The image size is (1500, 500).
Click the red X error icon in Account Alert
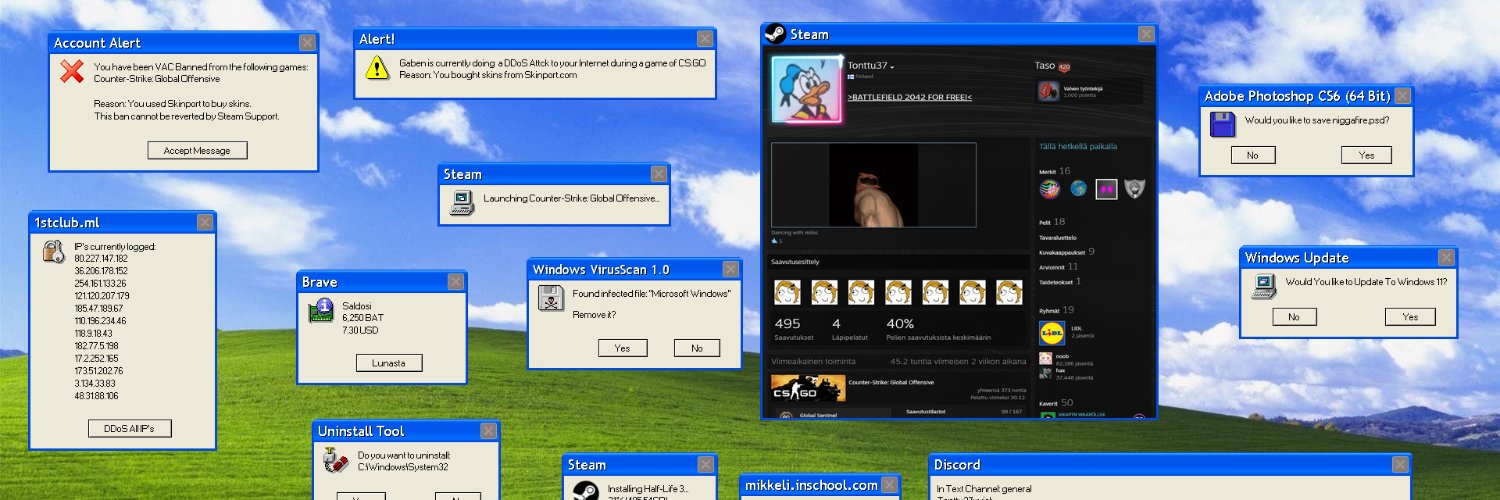[70, 71]
